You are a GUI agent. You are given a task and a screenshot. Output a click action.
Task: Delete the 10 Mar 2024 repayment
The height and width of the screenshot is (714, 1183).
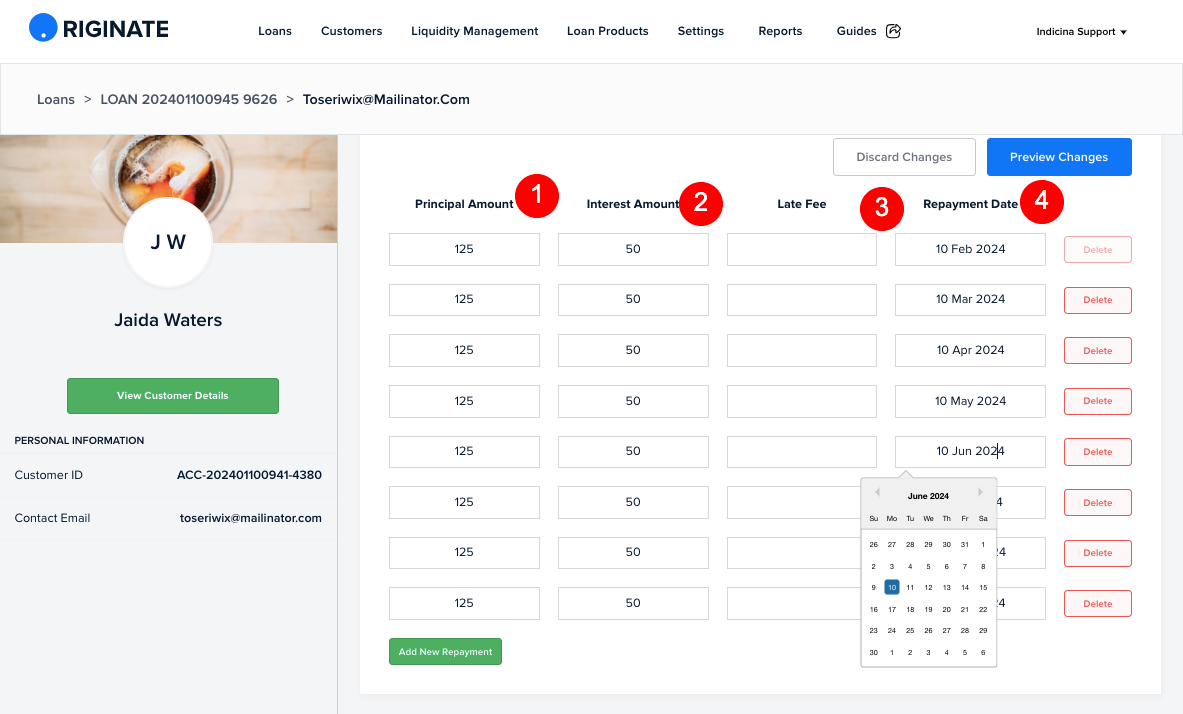1098,300
